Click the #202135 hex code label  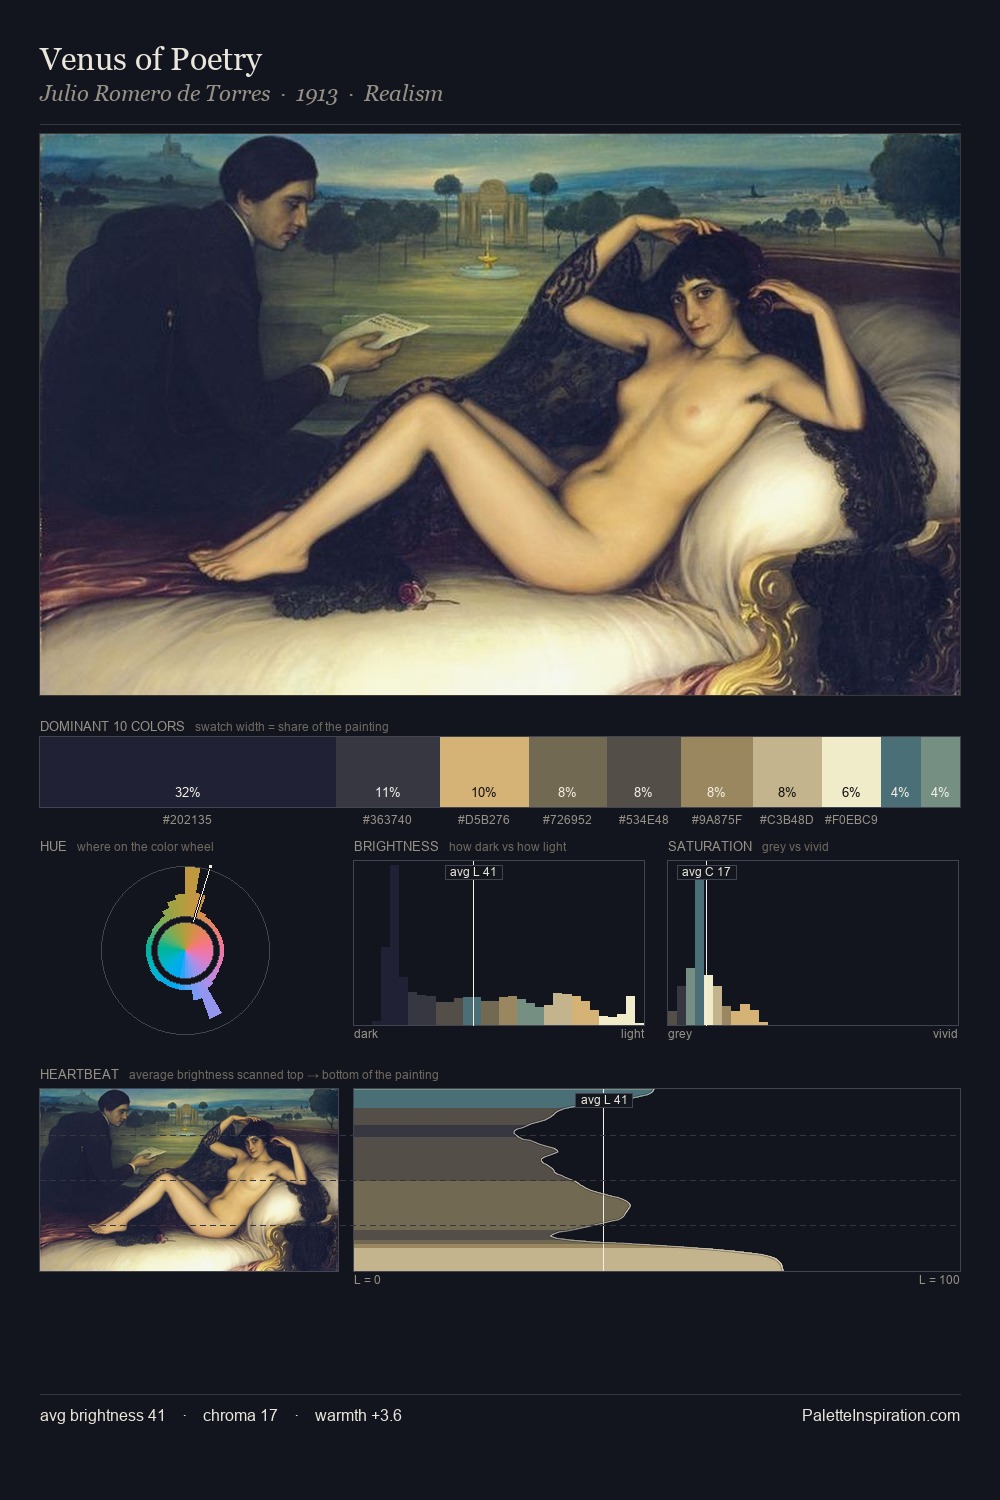(x=187, y=820)
